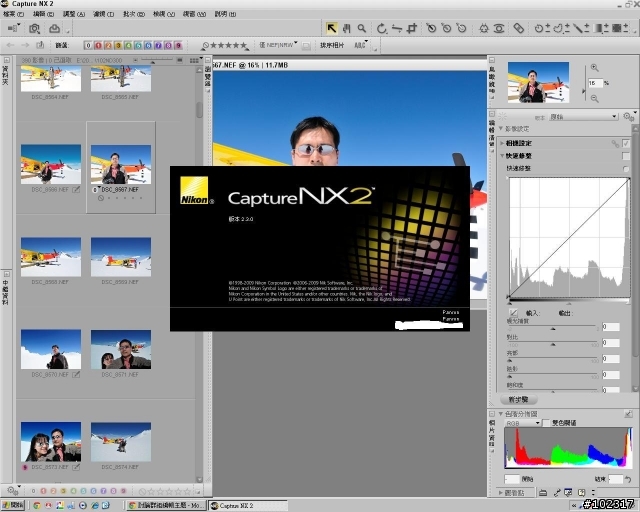Image resolution: width=640 pixels, height=512 pixels.
Task: Toggle filter label 3 in filter bar
Action: [118, 45]
